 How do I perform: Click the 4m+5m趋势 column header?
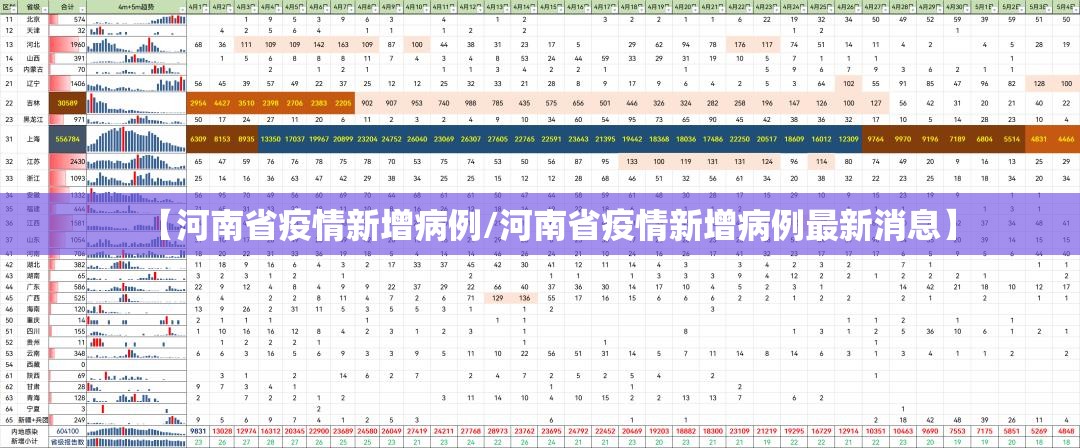[x=135, y=6]
